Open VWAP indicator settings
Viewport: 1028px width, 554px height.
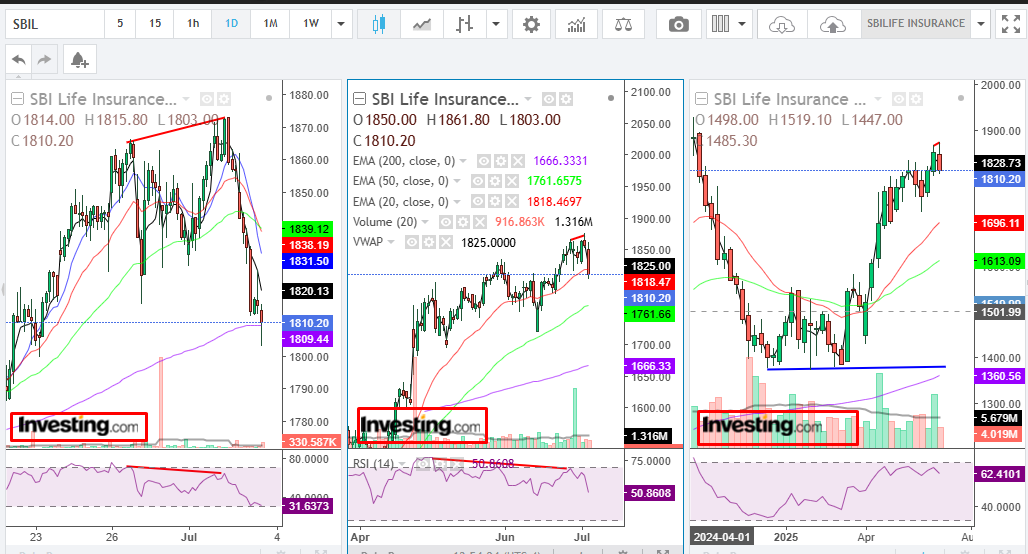[429, 243]
